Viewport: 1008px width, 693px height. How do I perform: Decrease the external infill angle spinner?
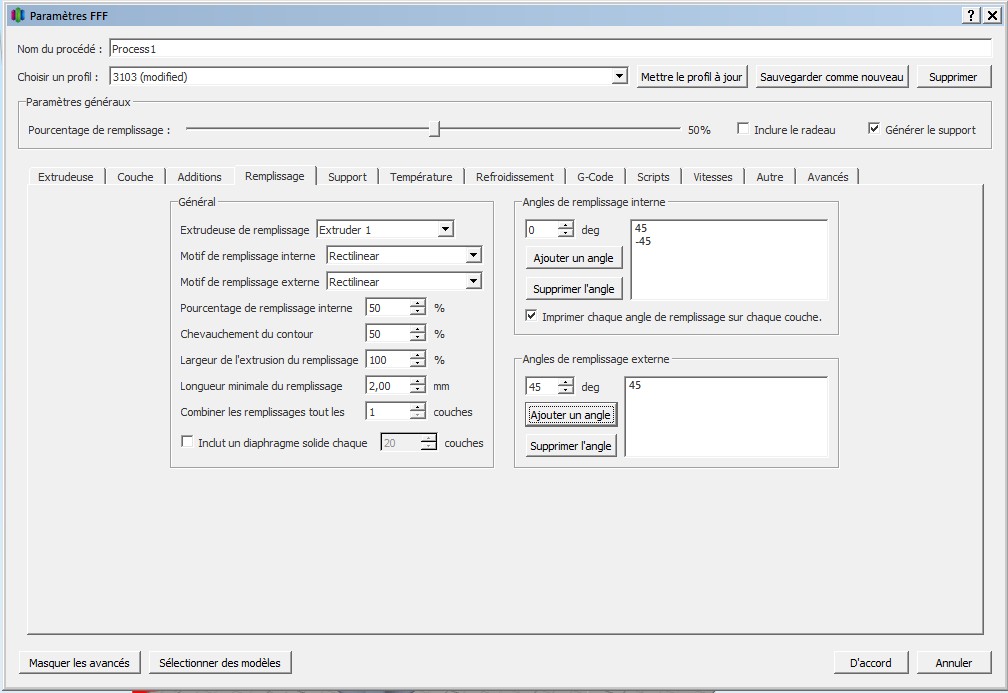tap(566, 391)
